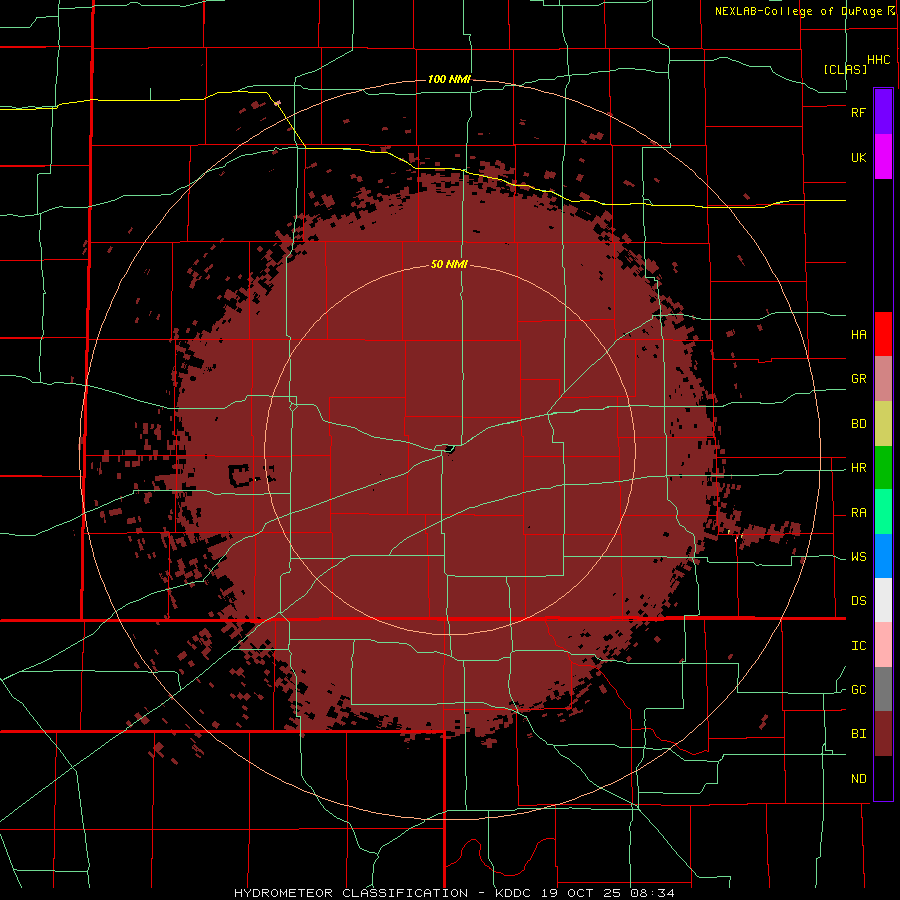Viewport: 900px width, 900px height.
Task: Click the WS legend label
Action: point(858,557)
